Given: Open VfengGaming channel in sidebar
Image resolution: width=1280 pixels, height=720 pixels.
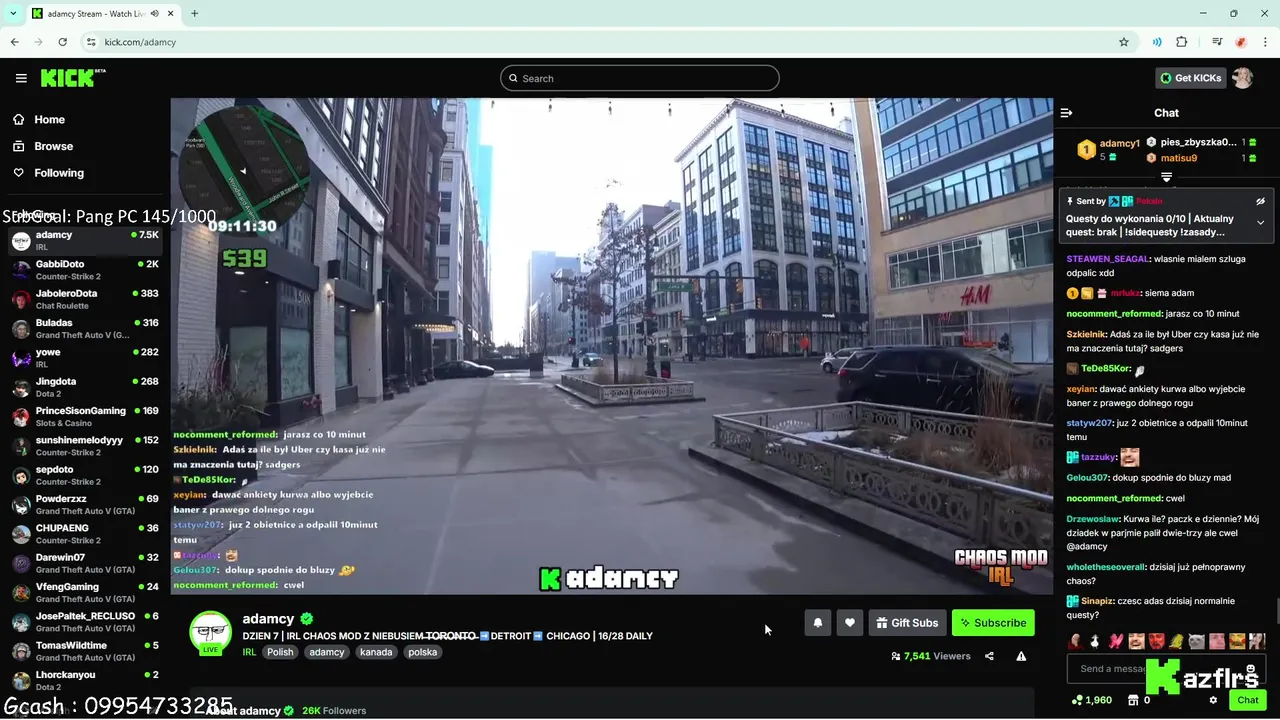Looking at the screenshot, I should (85, 592).
